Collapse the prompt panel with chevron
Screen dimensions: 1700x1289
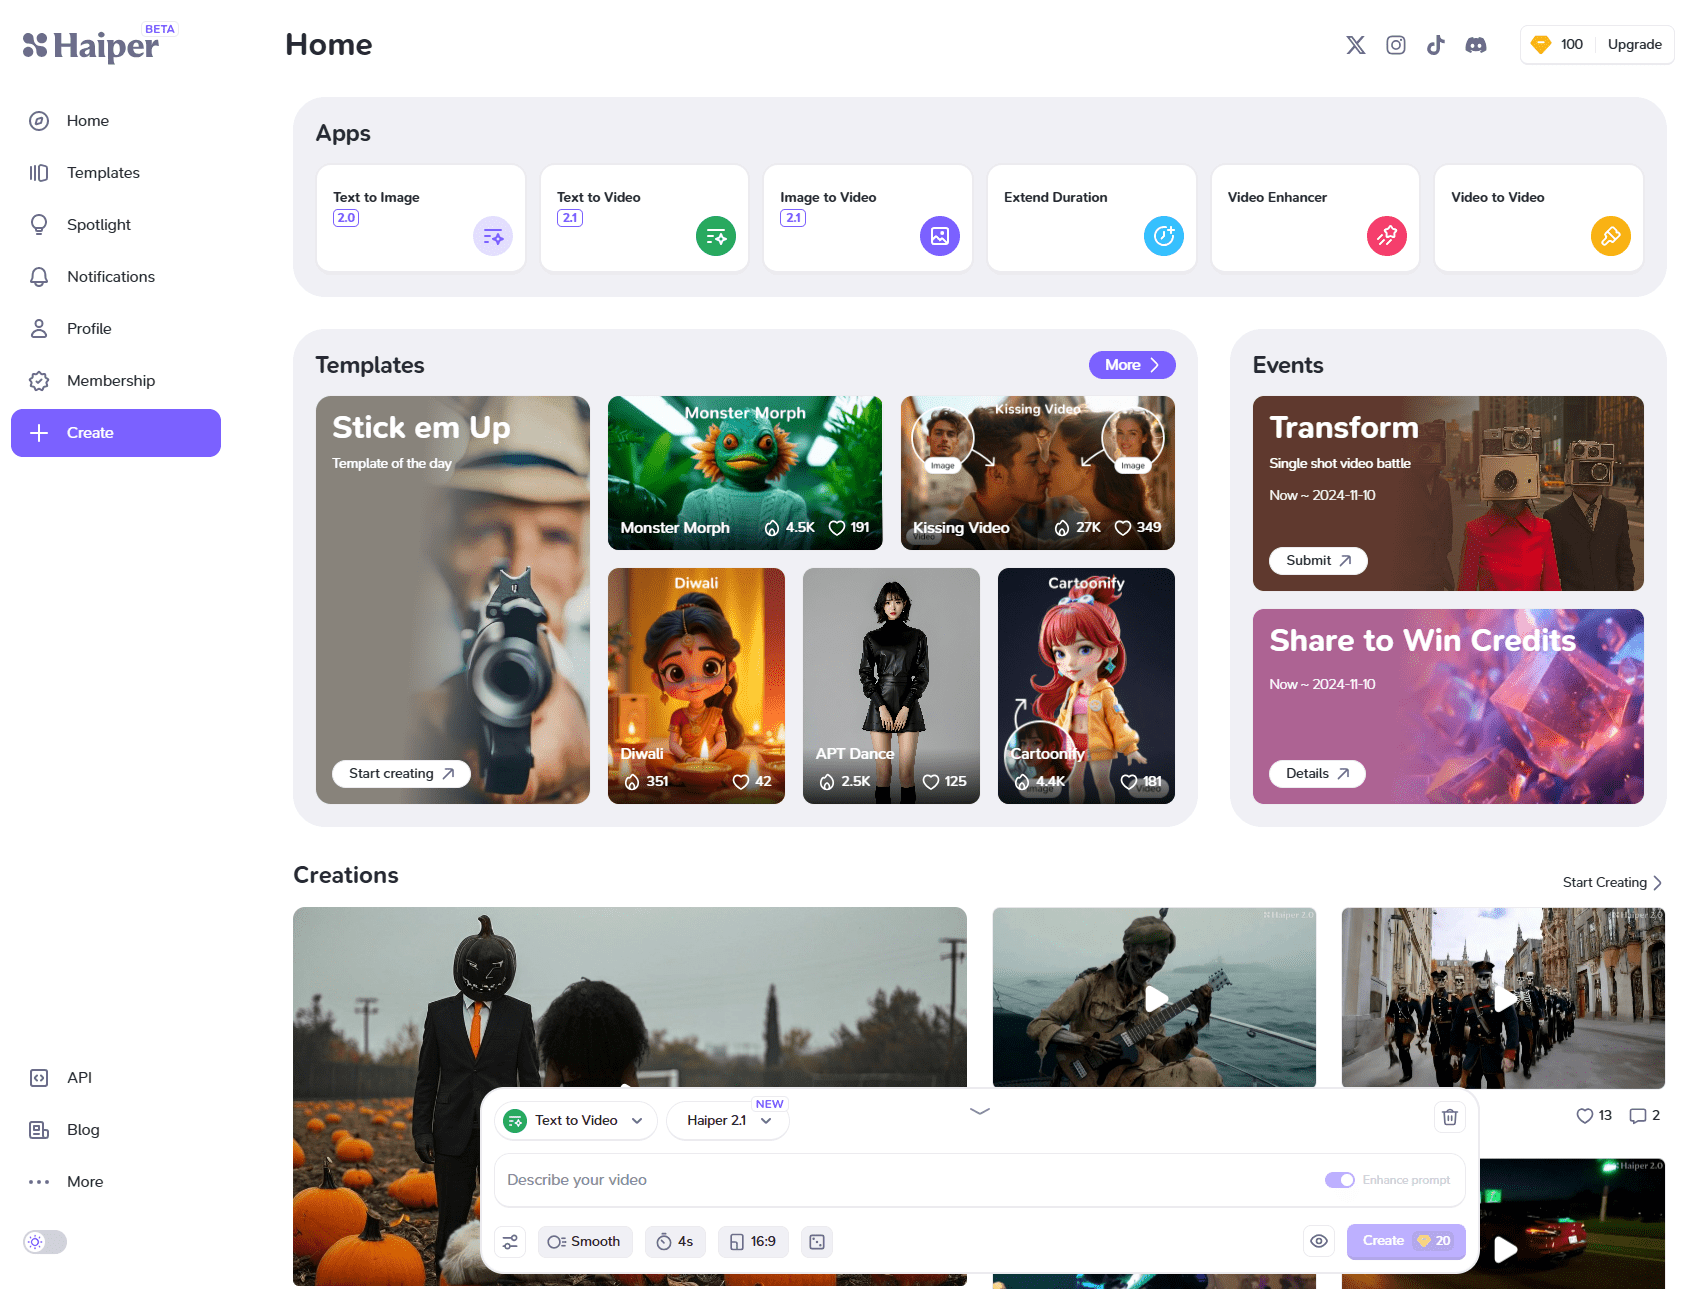980,1111
